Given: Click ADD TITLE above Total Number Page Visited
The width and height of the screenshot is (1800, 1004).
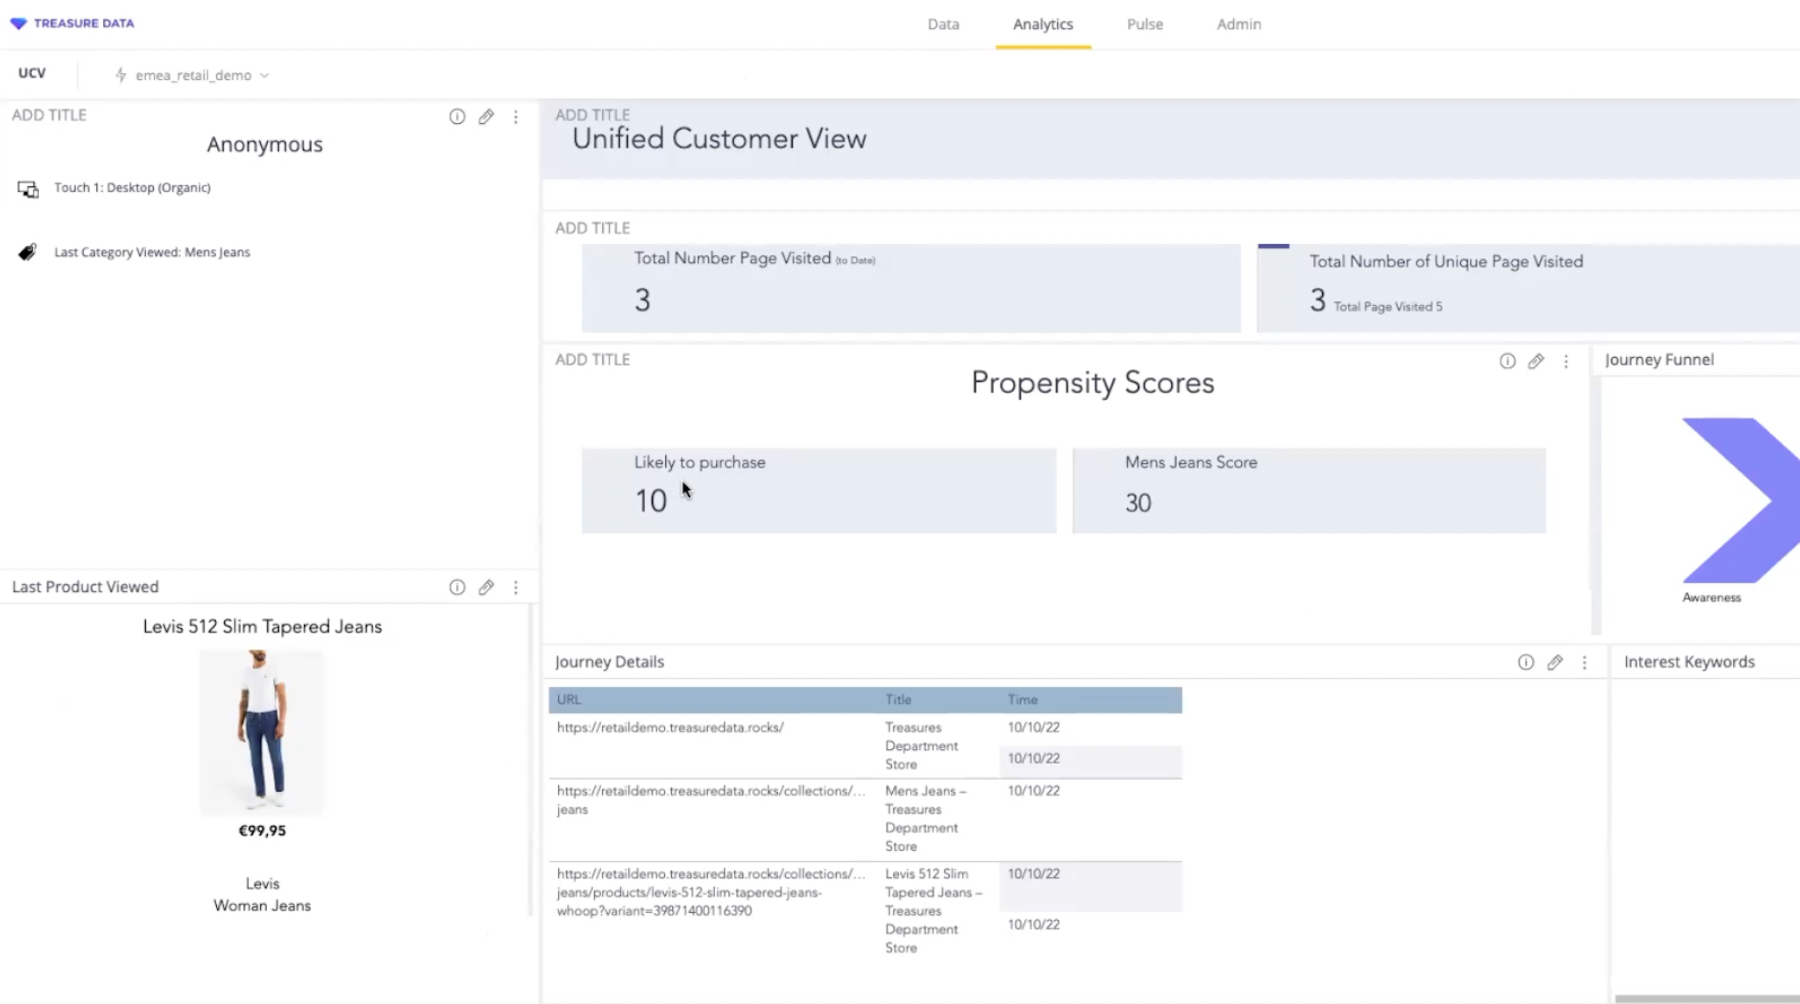Looking at the screenshot, I should click(593, 228).
